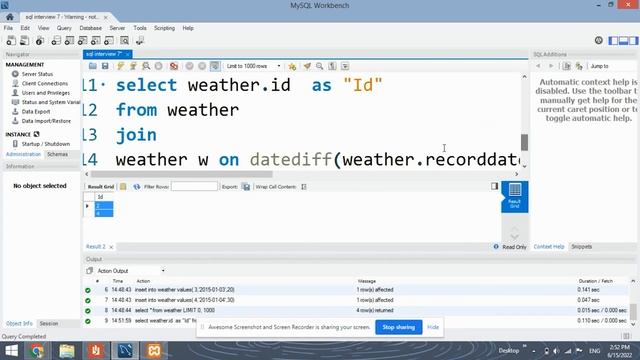Execute the query with lightning bolt icon

(x=120, y=66)
